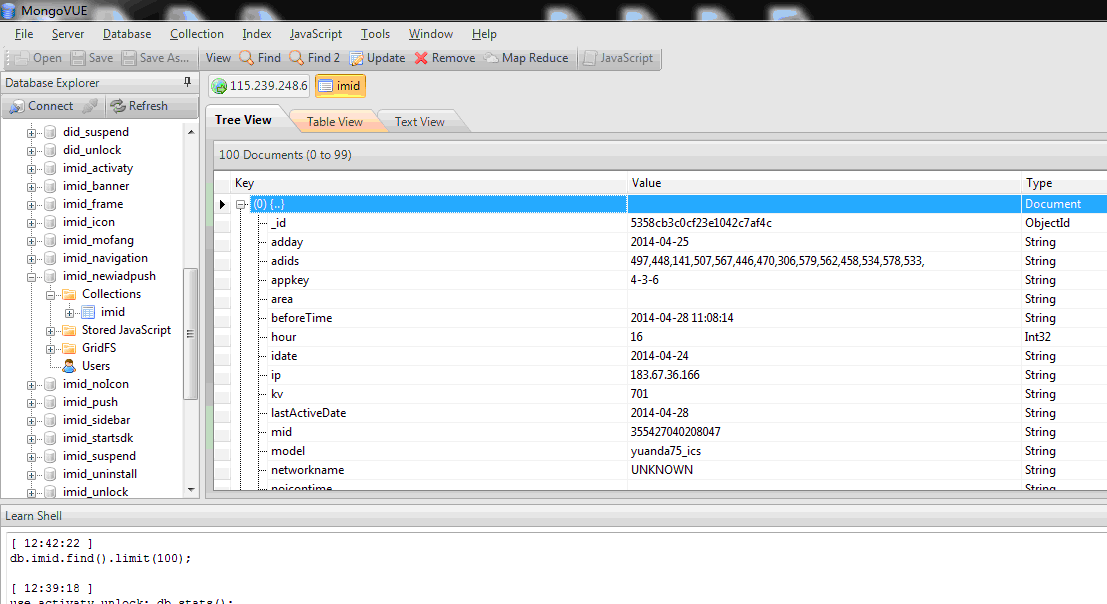Select the imid_navigation database
This screenshot has width=1107, height=604.
[104, 258]
